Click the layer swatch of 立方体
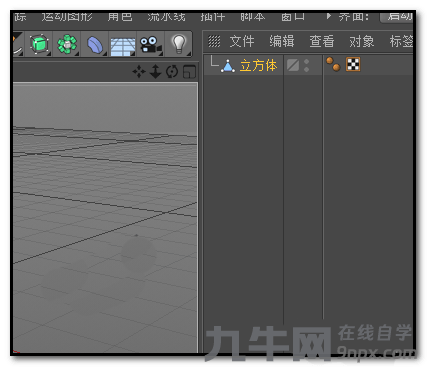This screenshot has width=427, height=367. (293, 65)
